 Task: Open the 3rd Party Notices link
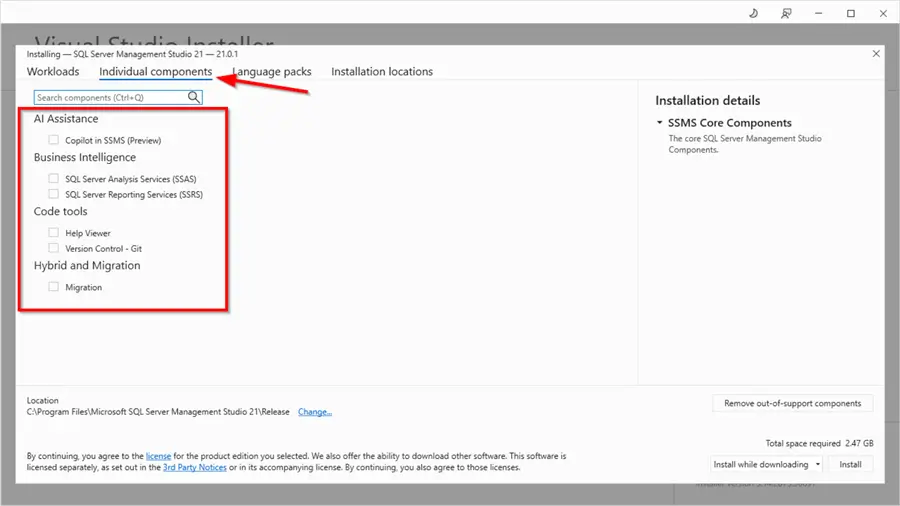coord(195,468)
